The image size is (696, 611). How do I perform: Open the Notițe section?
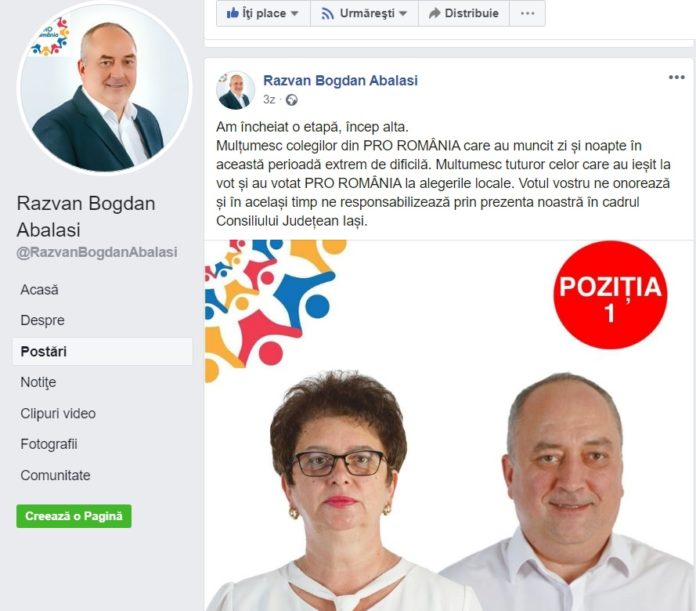click(x=38, y=382)
